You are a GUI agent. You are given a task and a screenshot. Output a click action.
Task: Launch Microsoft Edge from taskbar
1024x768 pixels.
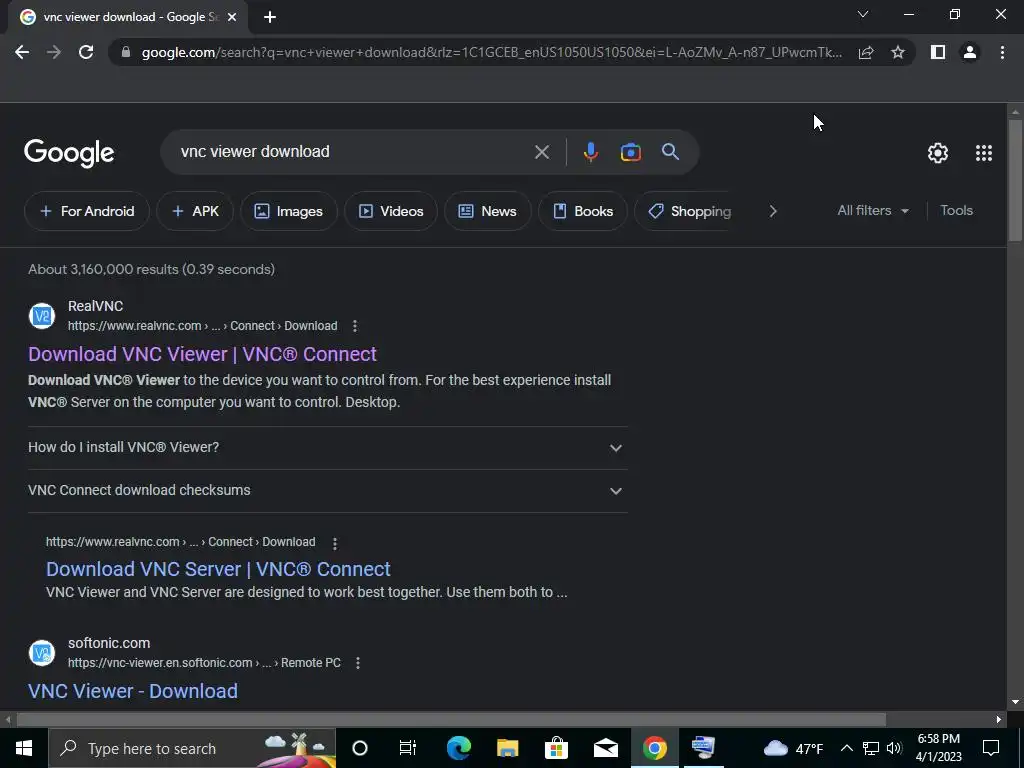click(x=458, y=748)
